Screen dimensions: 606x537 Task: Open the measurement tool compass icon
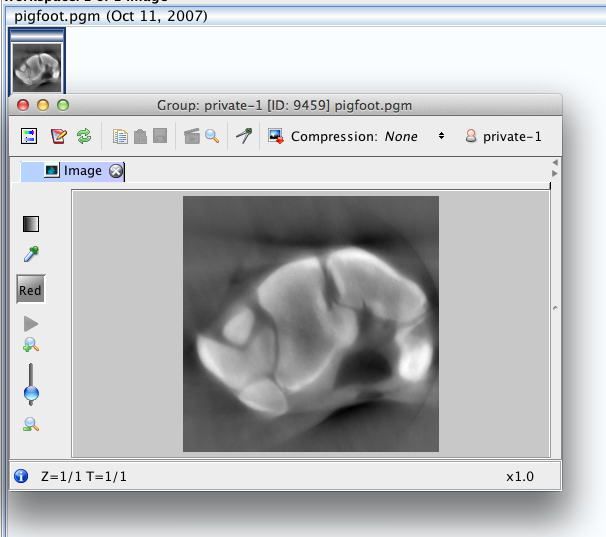click(x=244, y=136)
